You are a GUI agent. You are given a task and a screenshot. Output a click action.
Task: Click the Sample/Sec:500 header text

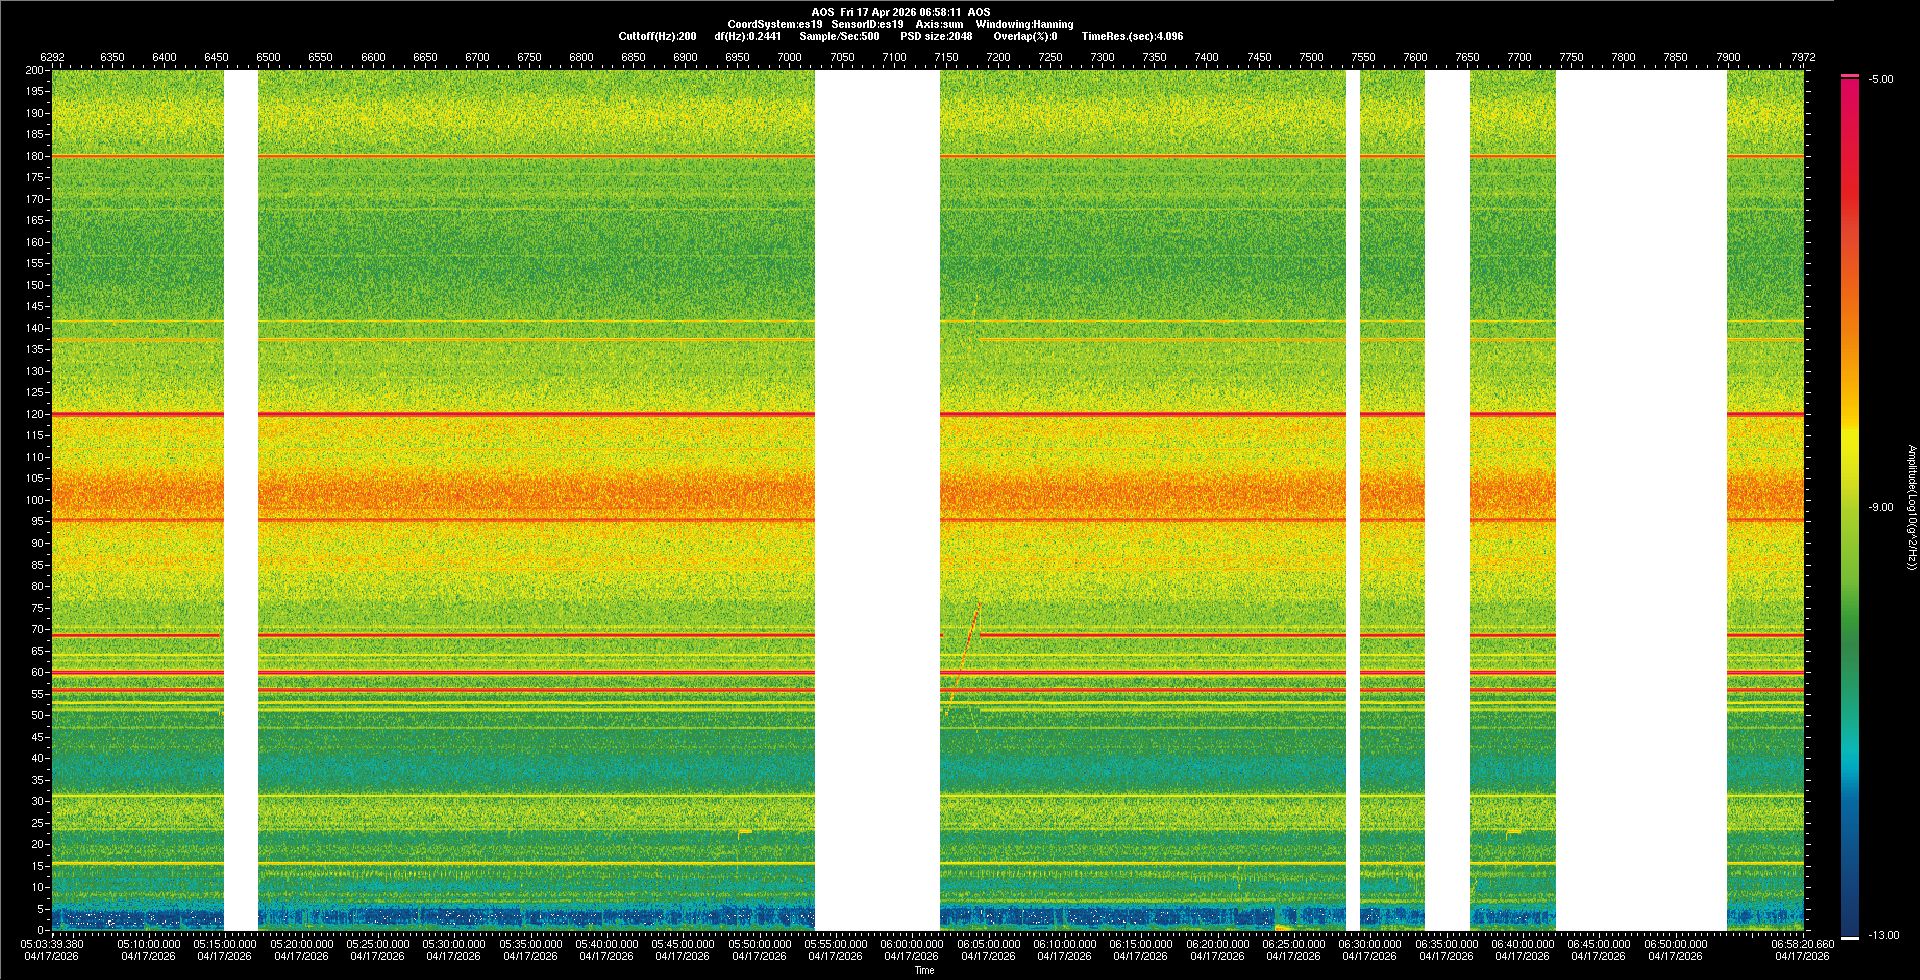coord(839,36)
